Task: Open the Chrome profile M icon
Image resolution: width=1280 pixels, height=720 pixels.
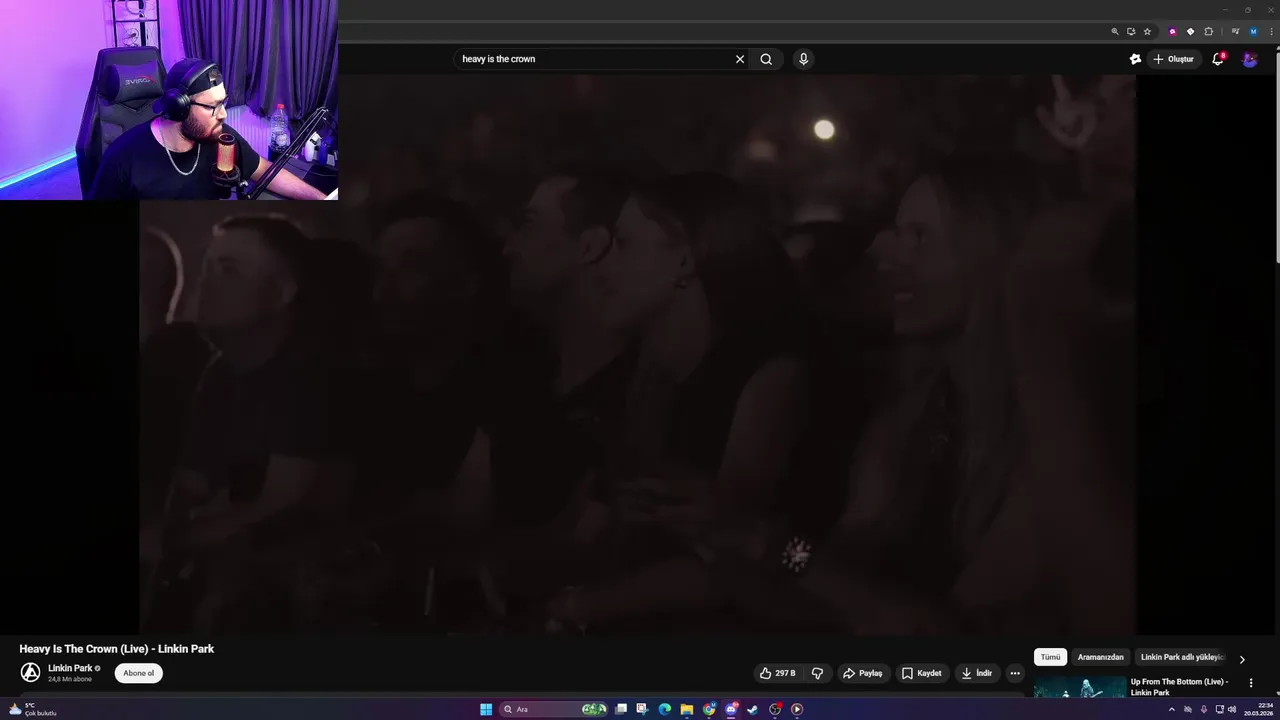Action: click(x=1253, y=32)
